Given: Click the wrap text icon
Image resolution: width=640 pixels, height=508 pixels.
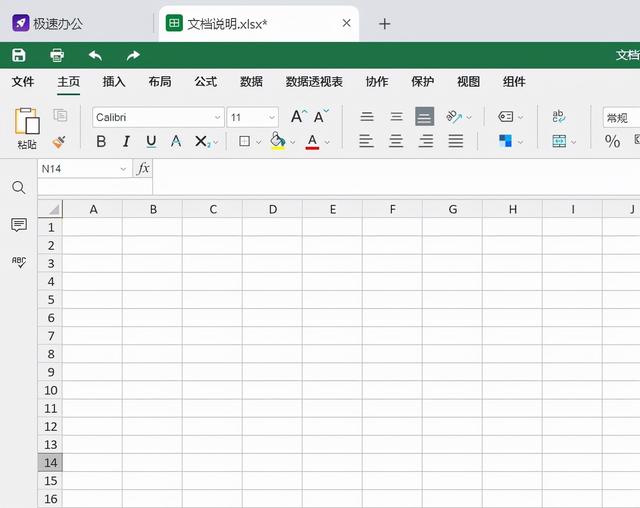Looking at the screenshot, I should click(559, 116).
